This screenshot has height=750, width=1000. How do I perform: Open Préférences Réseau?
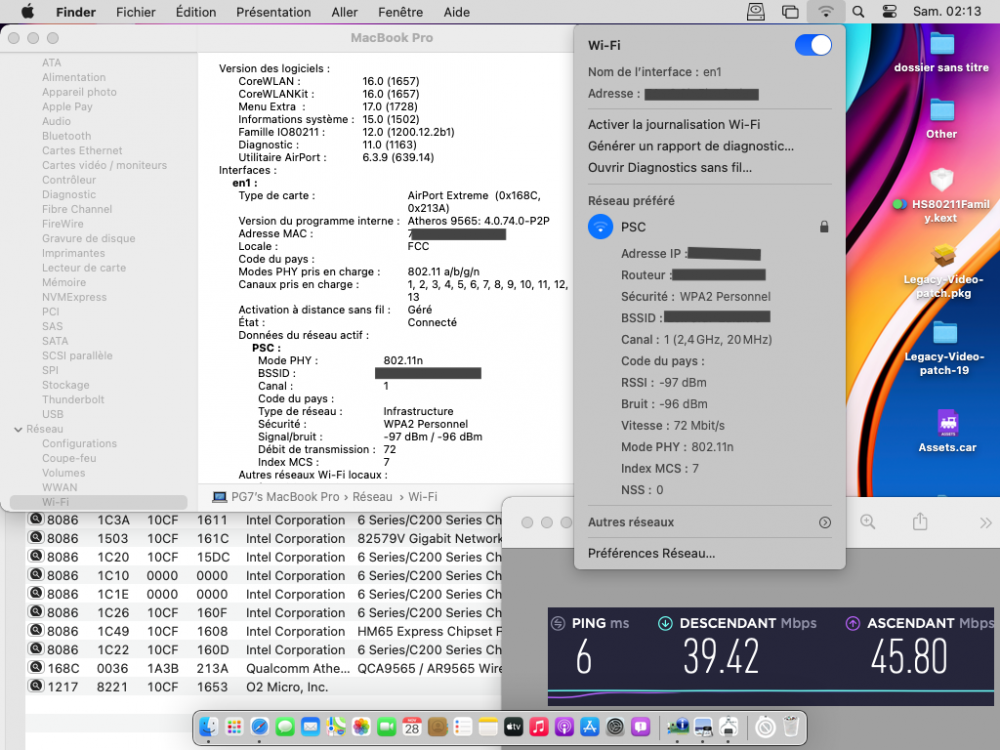coord(651,553)
